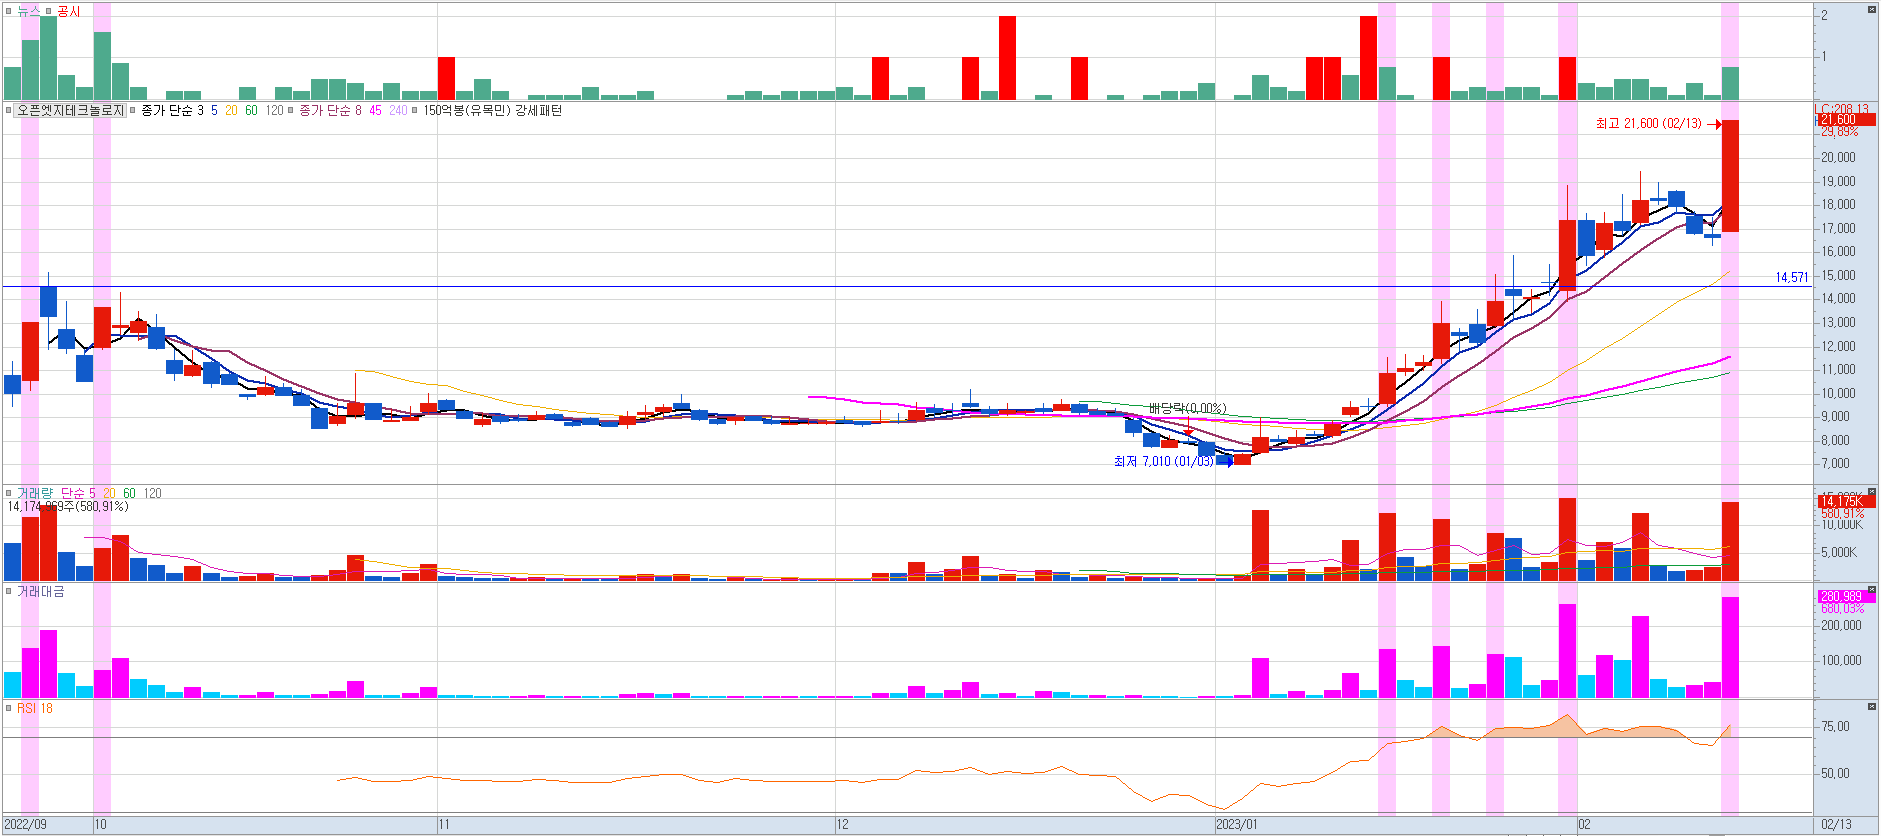Click the magenta 280,989 trading value tag
1881x836 pixels.
(x=1846, y=596)
